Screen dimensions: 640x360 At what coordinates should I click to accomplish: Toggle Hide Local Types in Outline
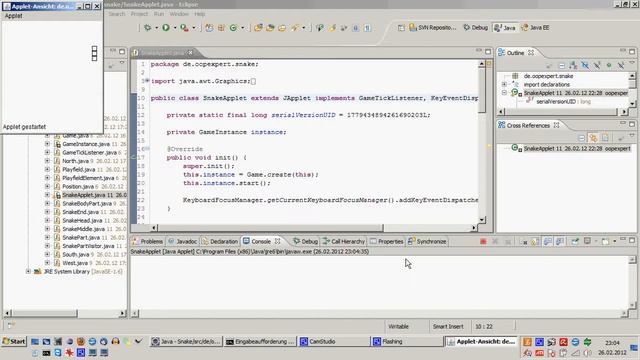(620, 65)
